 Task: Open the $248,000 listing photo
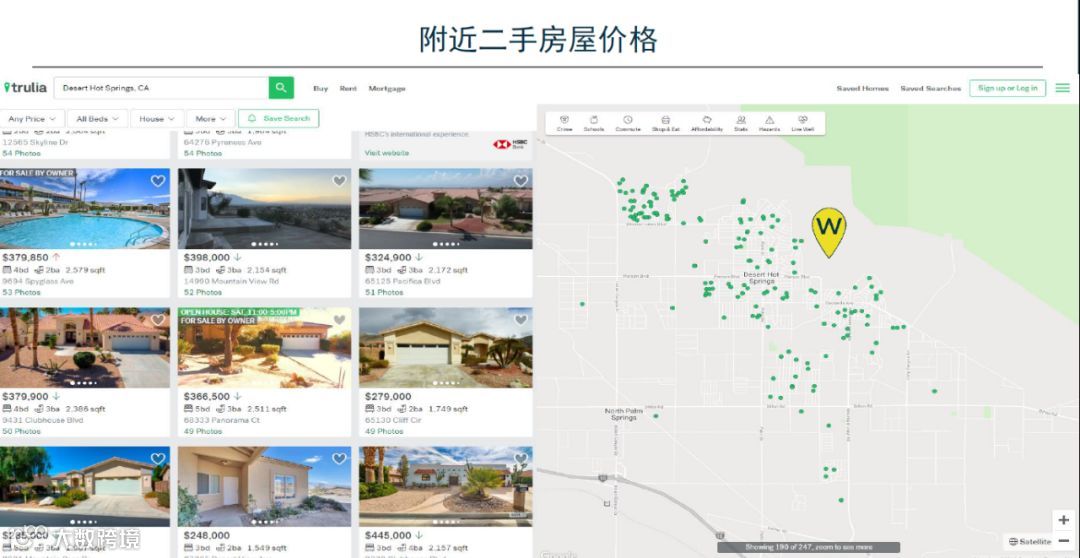click(x=264, y=486)
